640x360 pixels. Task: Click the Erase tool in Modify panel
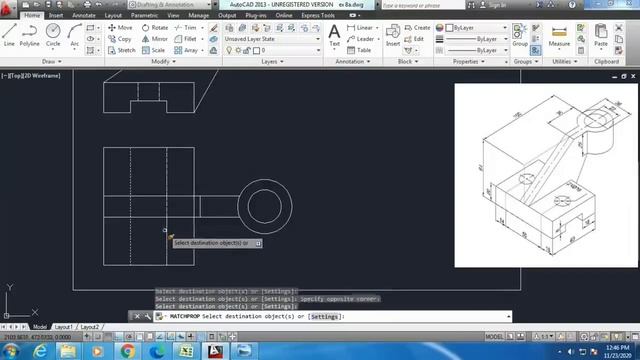click(x=213, y=28)
